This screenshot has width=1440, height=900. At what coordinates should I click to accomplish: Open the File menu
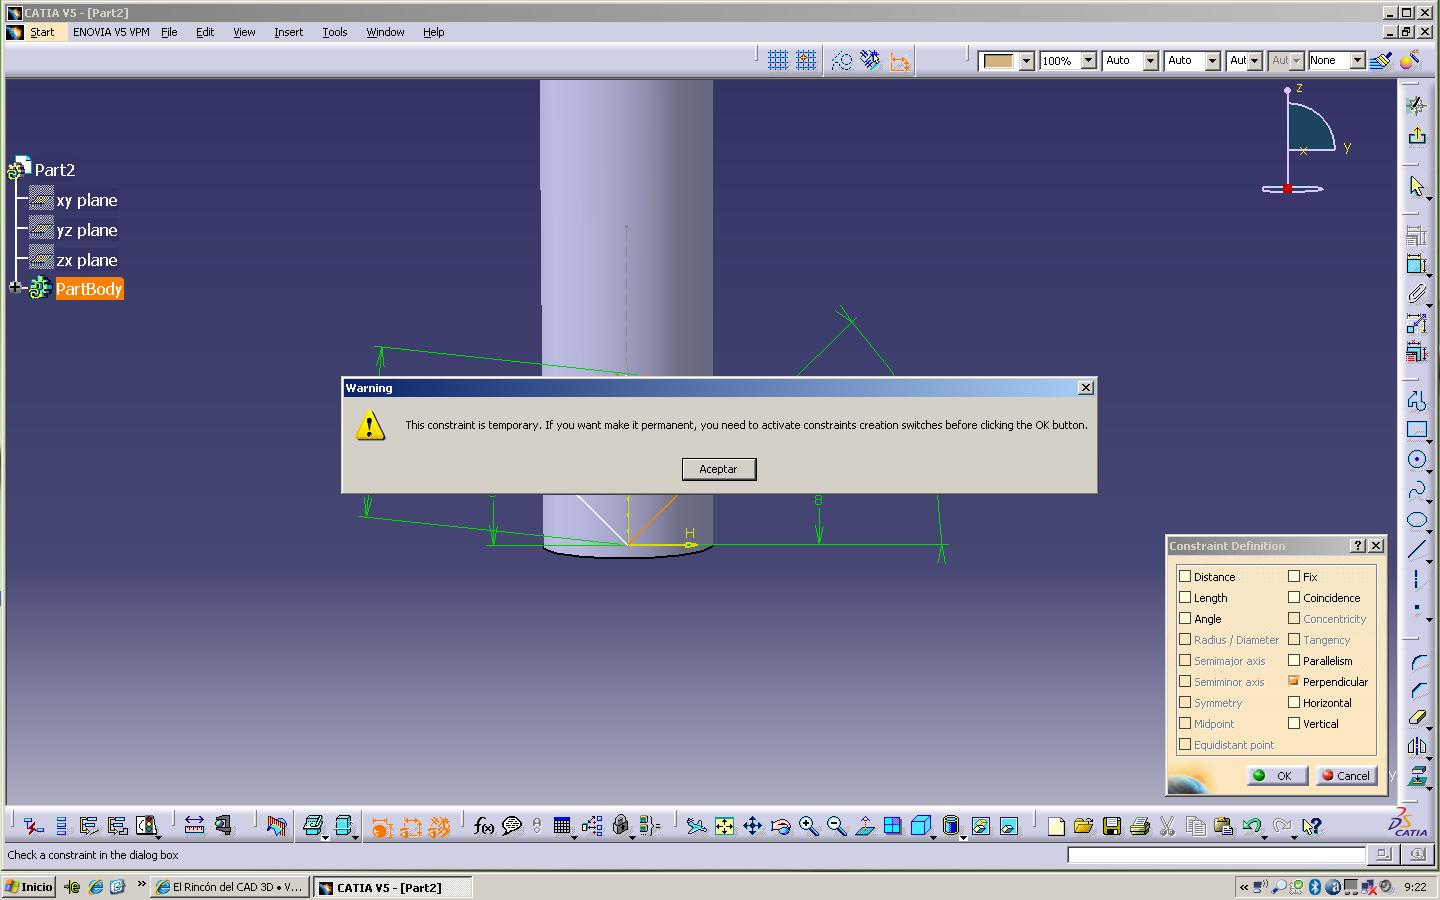(x=169, y=32)
